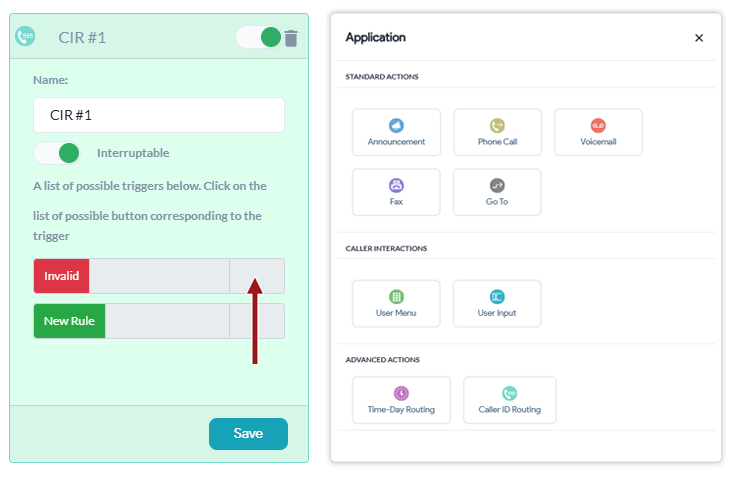Select the Go To action
This screenshot has height=479, width=734.
click(x=497, y=192)
